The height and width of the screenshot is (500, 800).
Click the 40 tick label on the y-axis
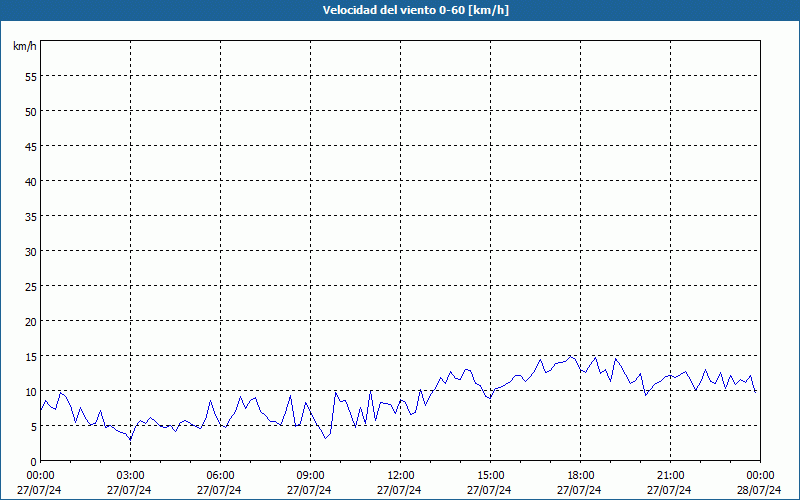(x=31, y=181)
